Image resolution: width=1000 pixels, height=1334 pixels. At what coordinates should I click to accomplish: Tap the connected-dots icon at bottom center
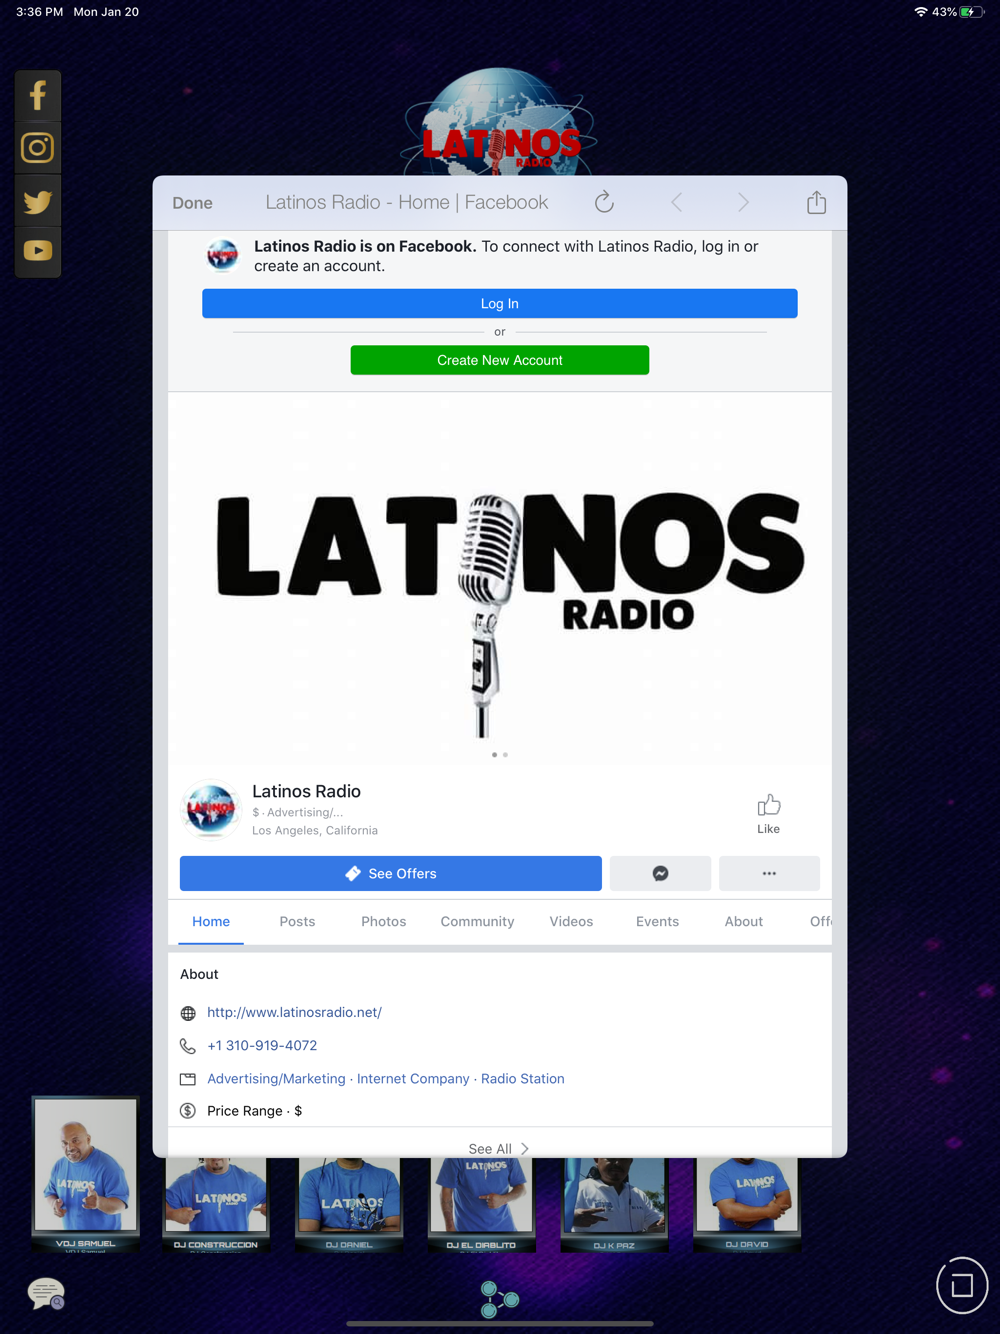(x=499, y=1300)
